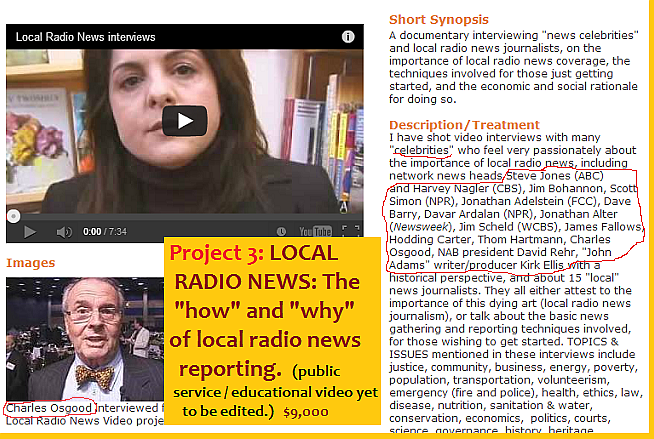This screenshot has width=654, height=439.
Task: Click the Description/Treatment heading
Action: [x=464, y=125]
